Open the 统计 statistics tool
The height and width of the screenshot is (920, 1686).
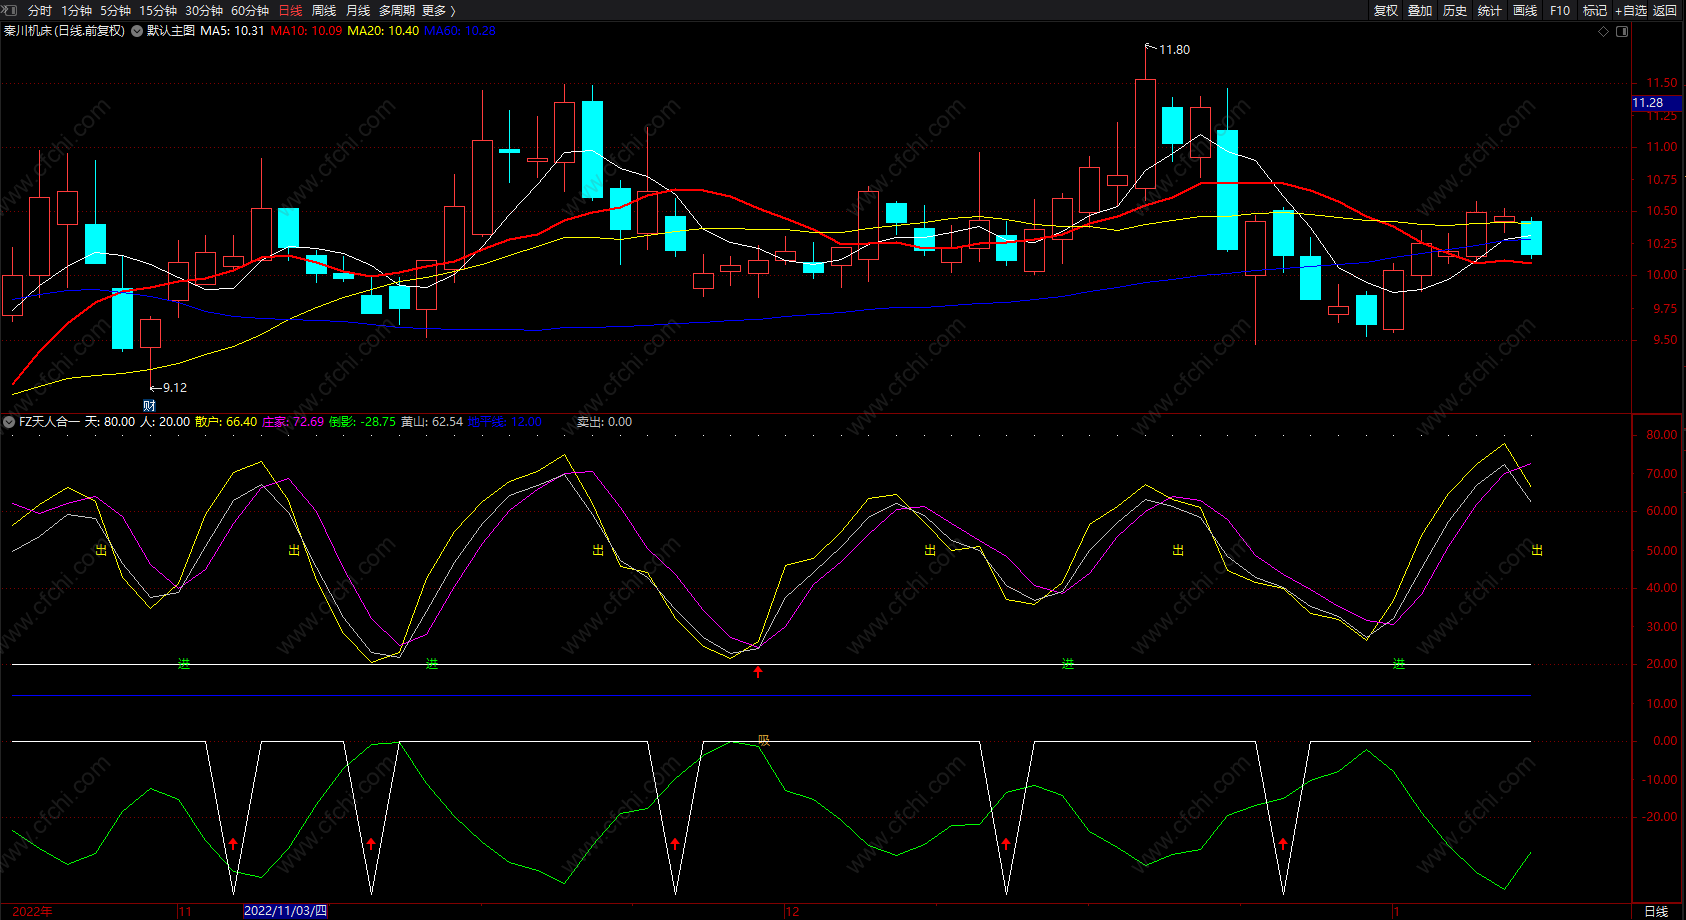click(1490, 10)
